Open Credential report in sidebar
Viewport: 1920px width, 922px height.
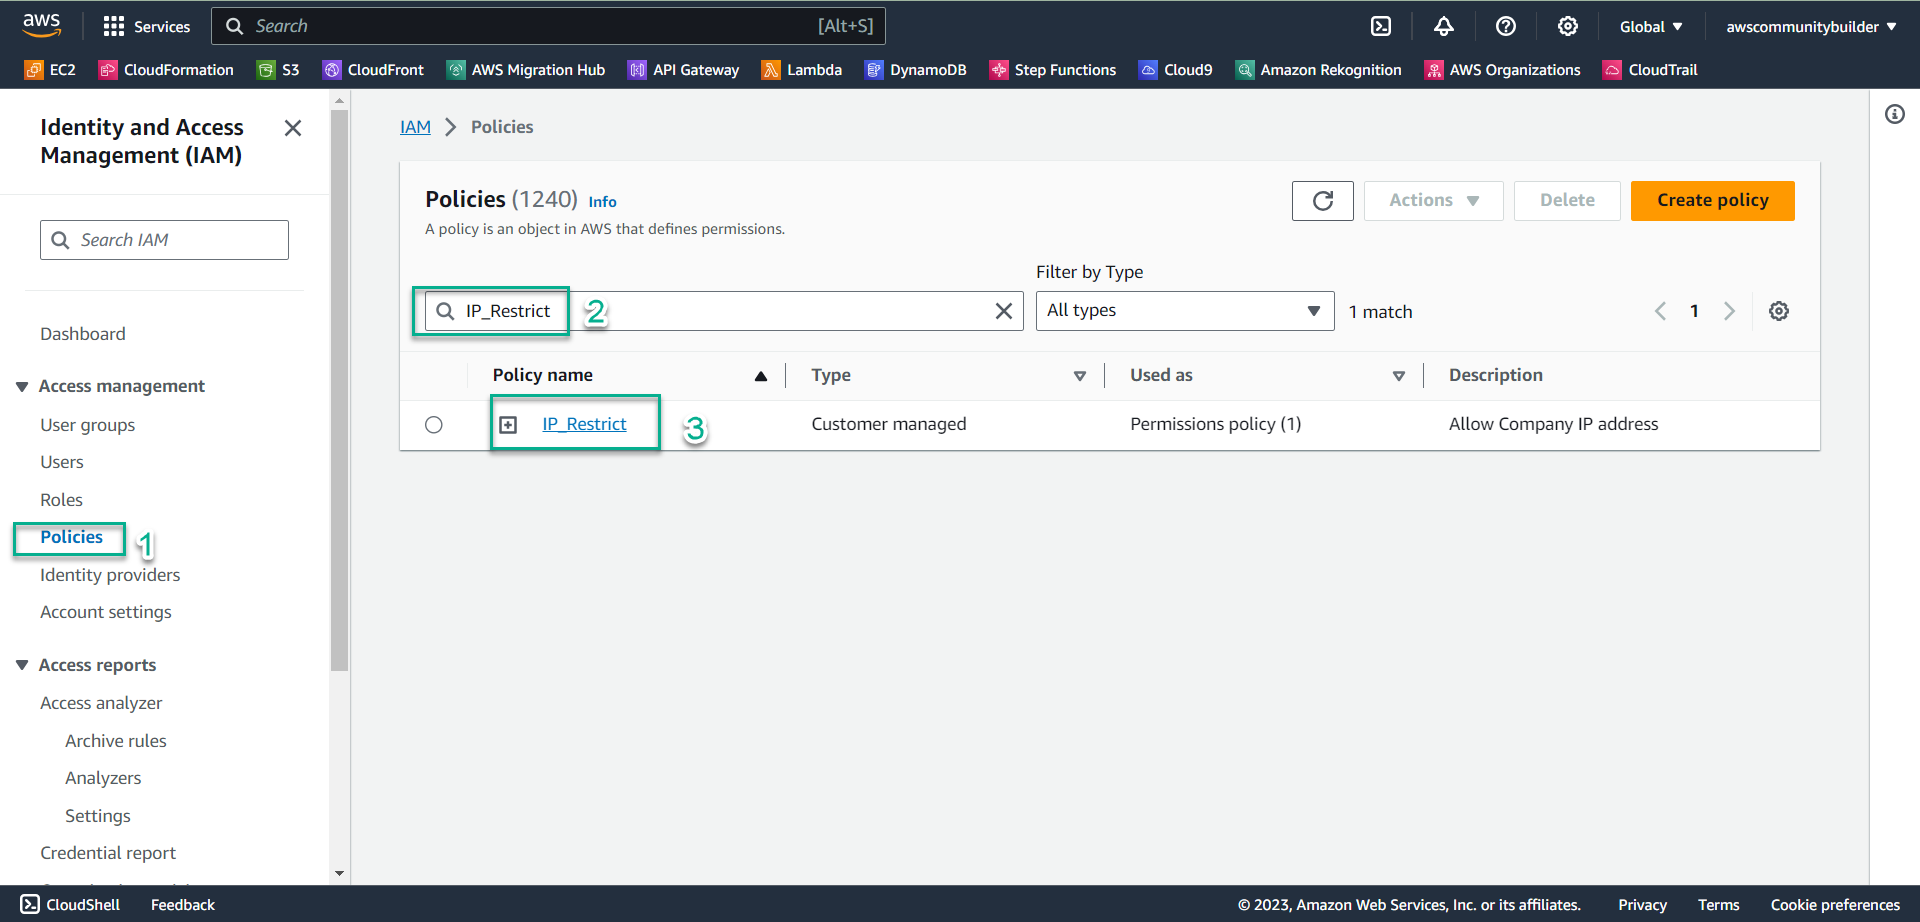point(108,853)
